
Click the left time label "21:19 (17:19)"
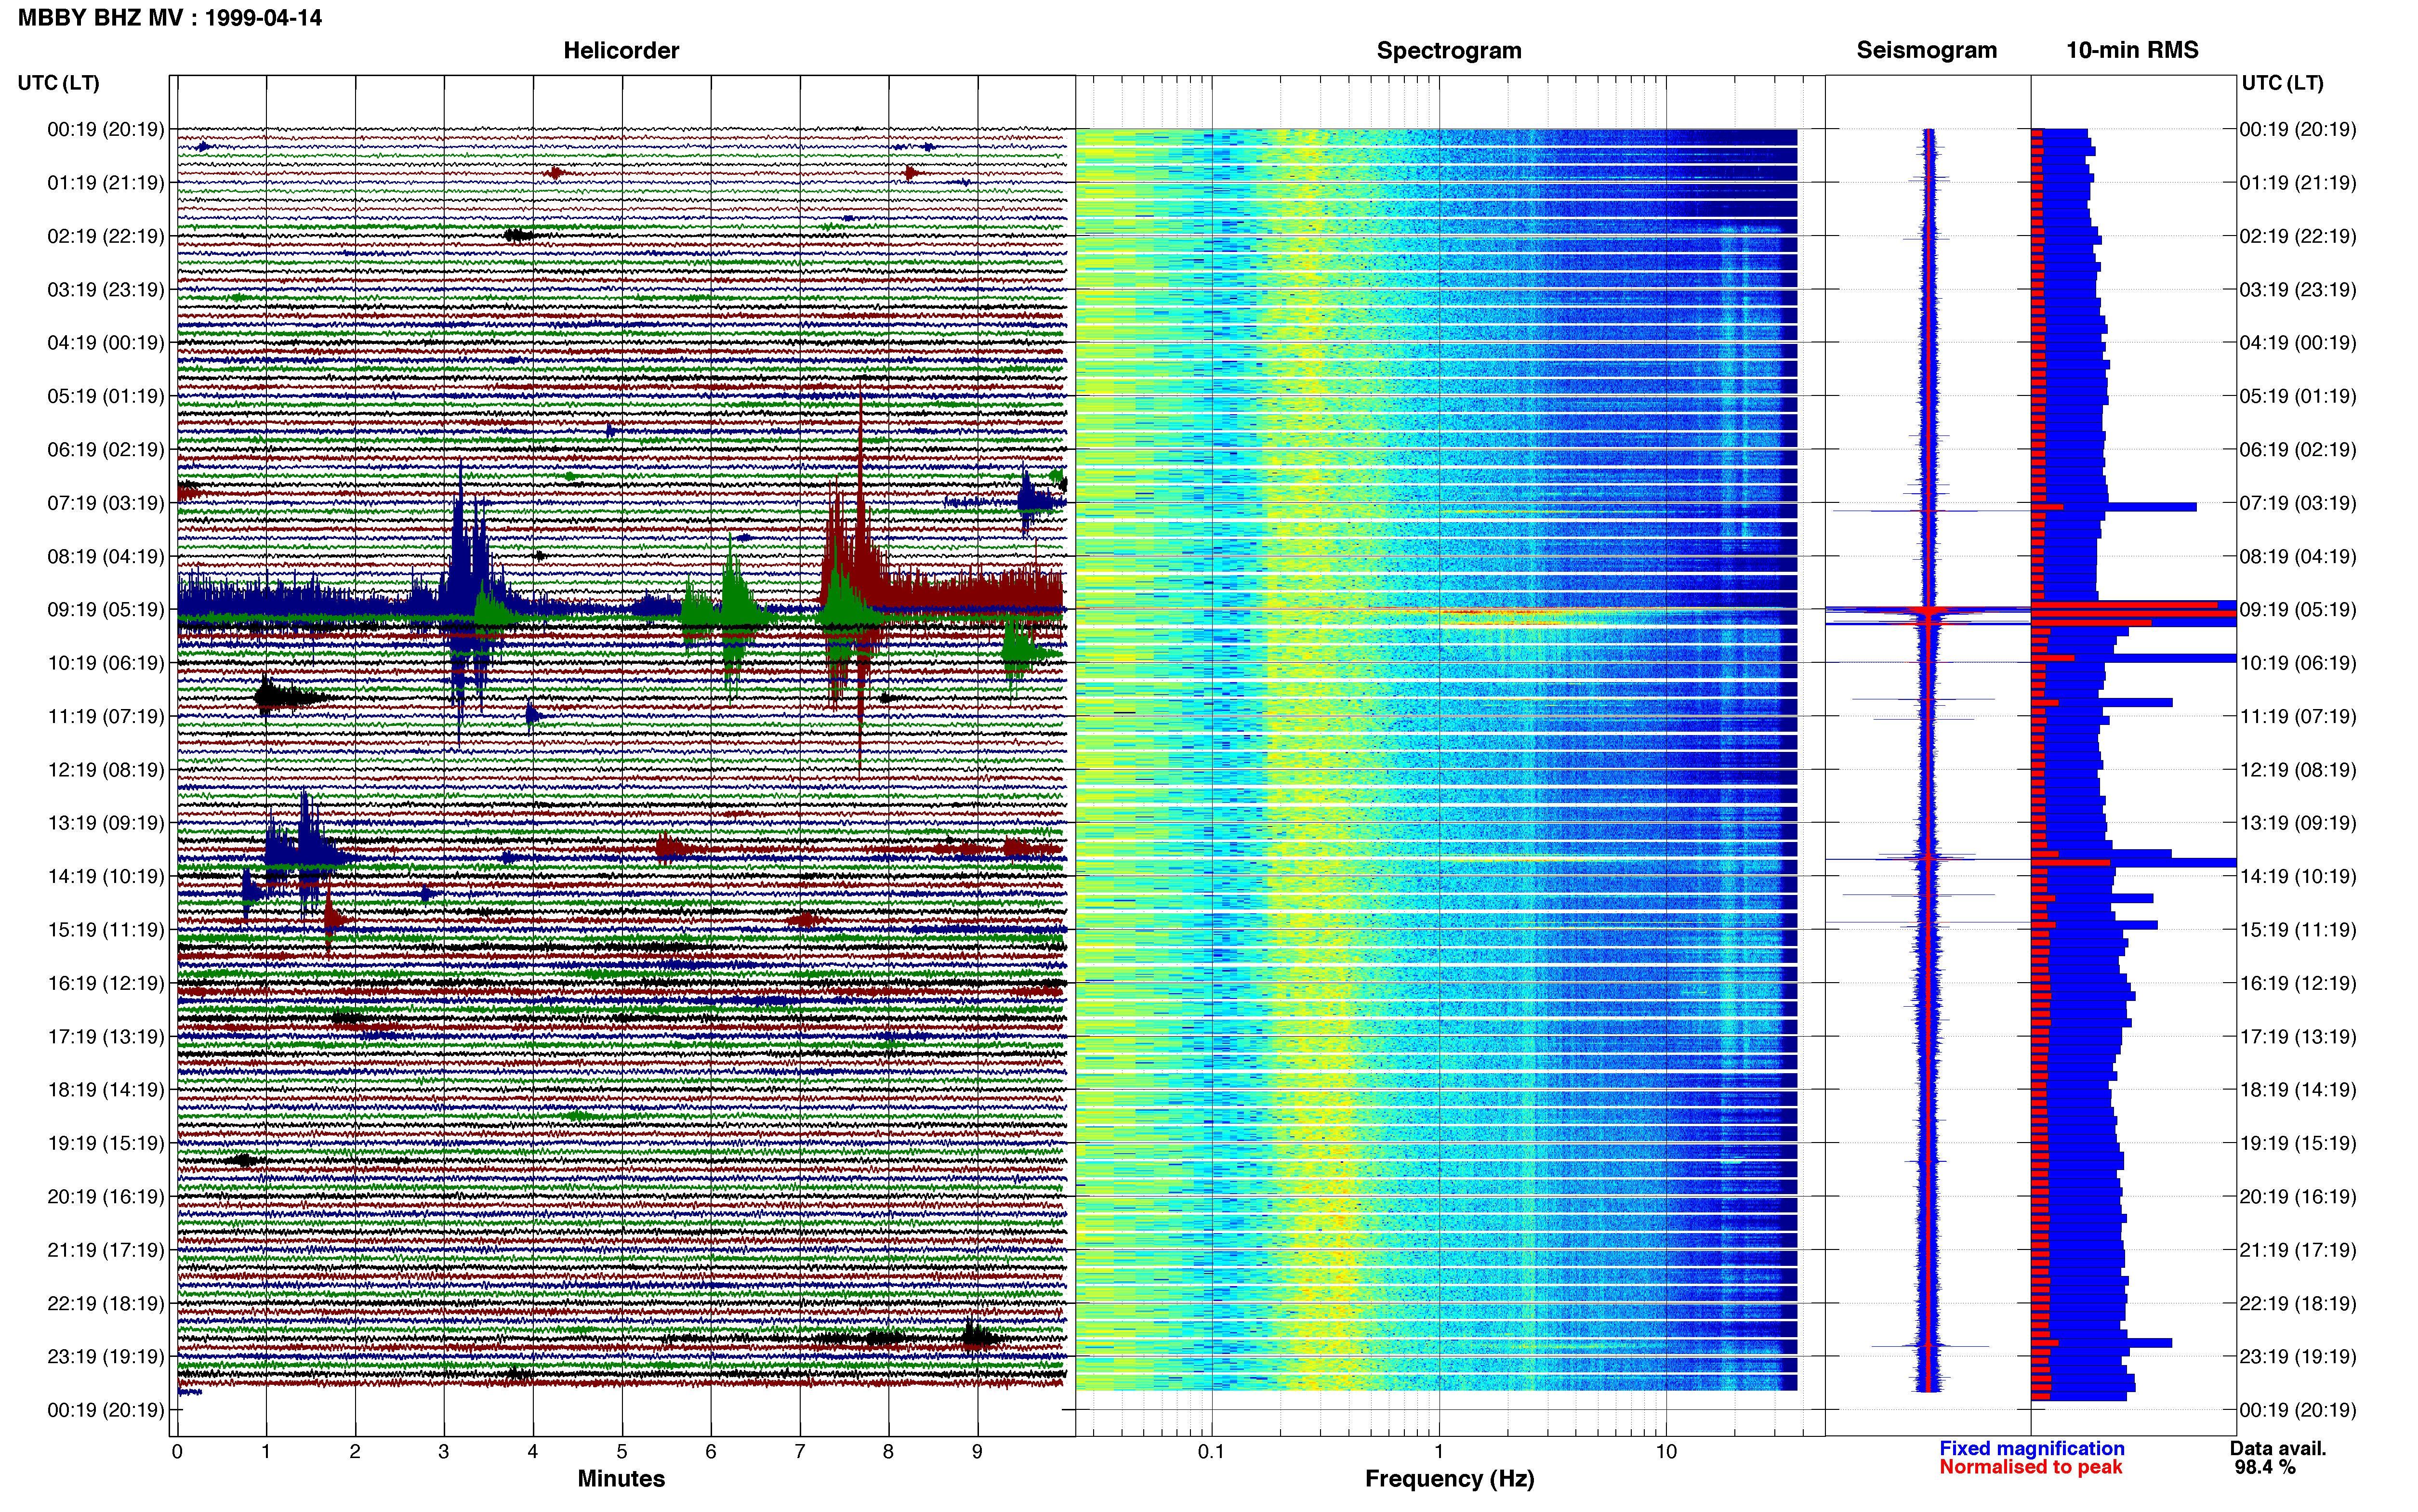click(x=105, y=1250)
